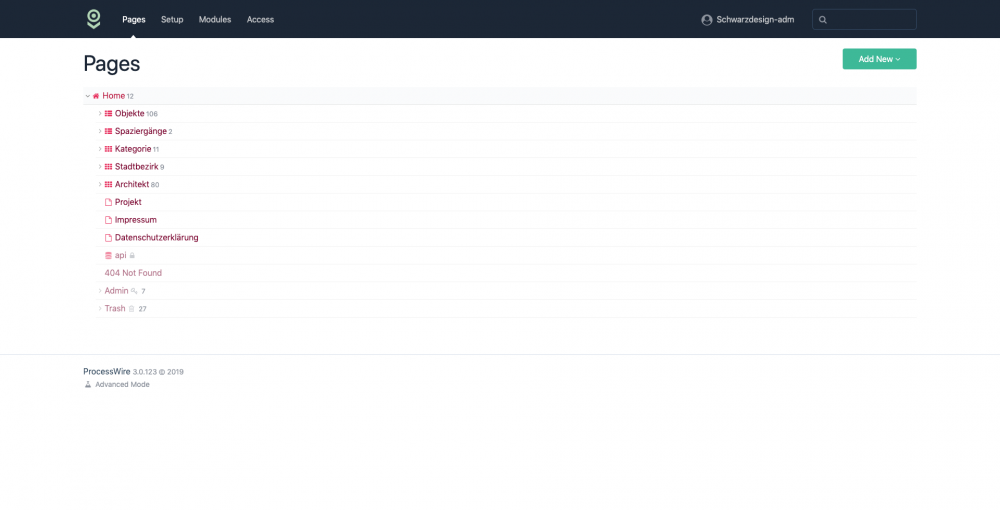The width and height of the screenshot is (1000, 510).
Task: Click the search magnifier icon
Action: click(823, 20)
